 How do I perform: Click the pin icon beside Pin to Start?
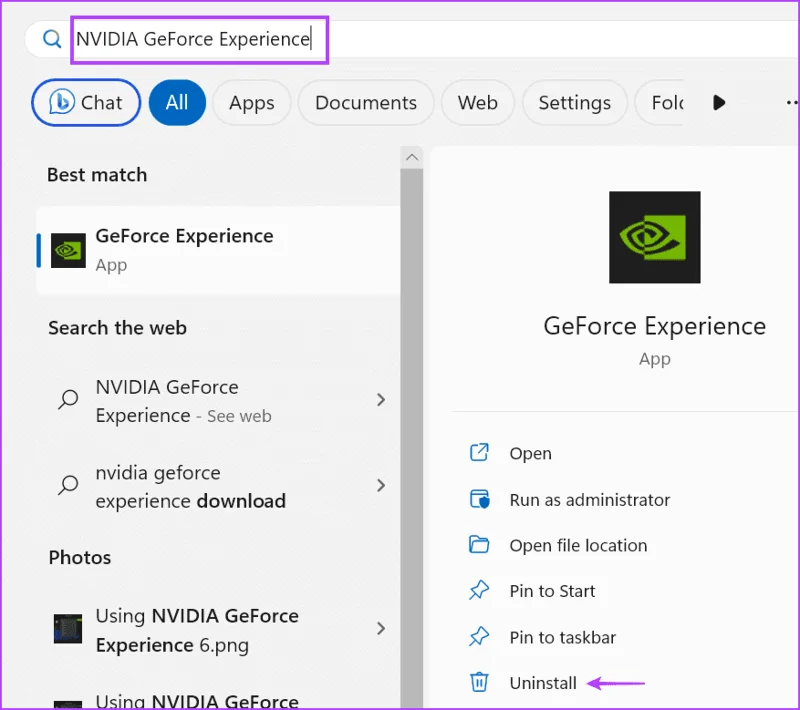(x=479, y=591)
